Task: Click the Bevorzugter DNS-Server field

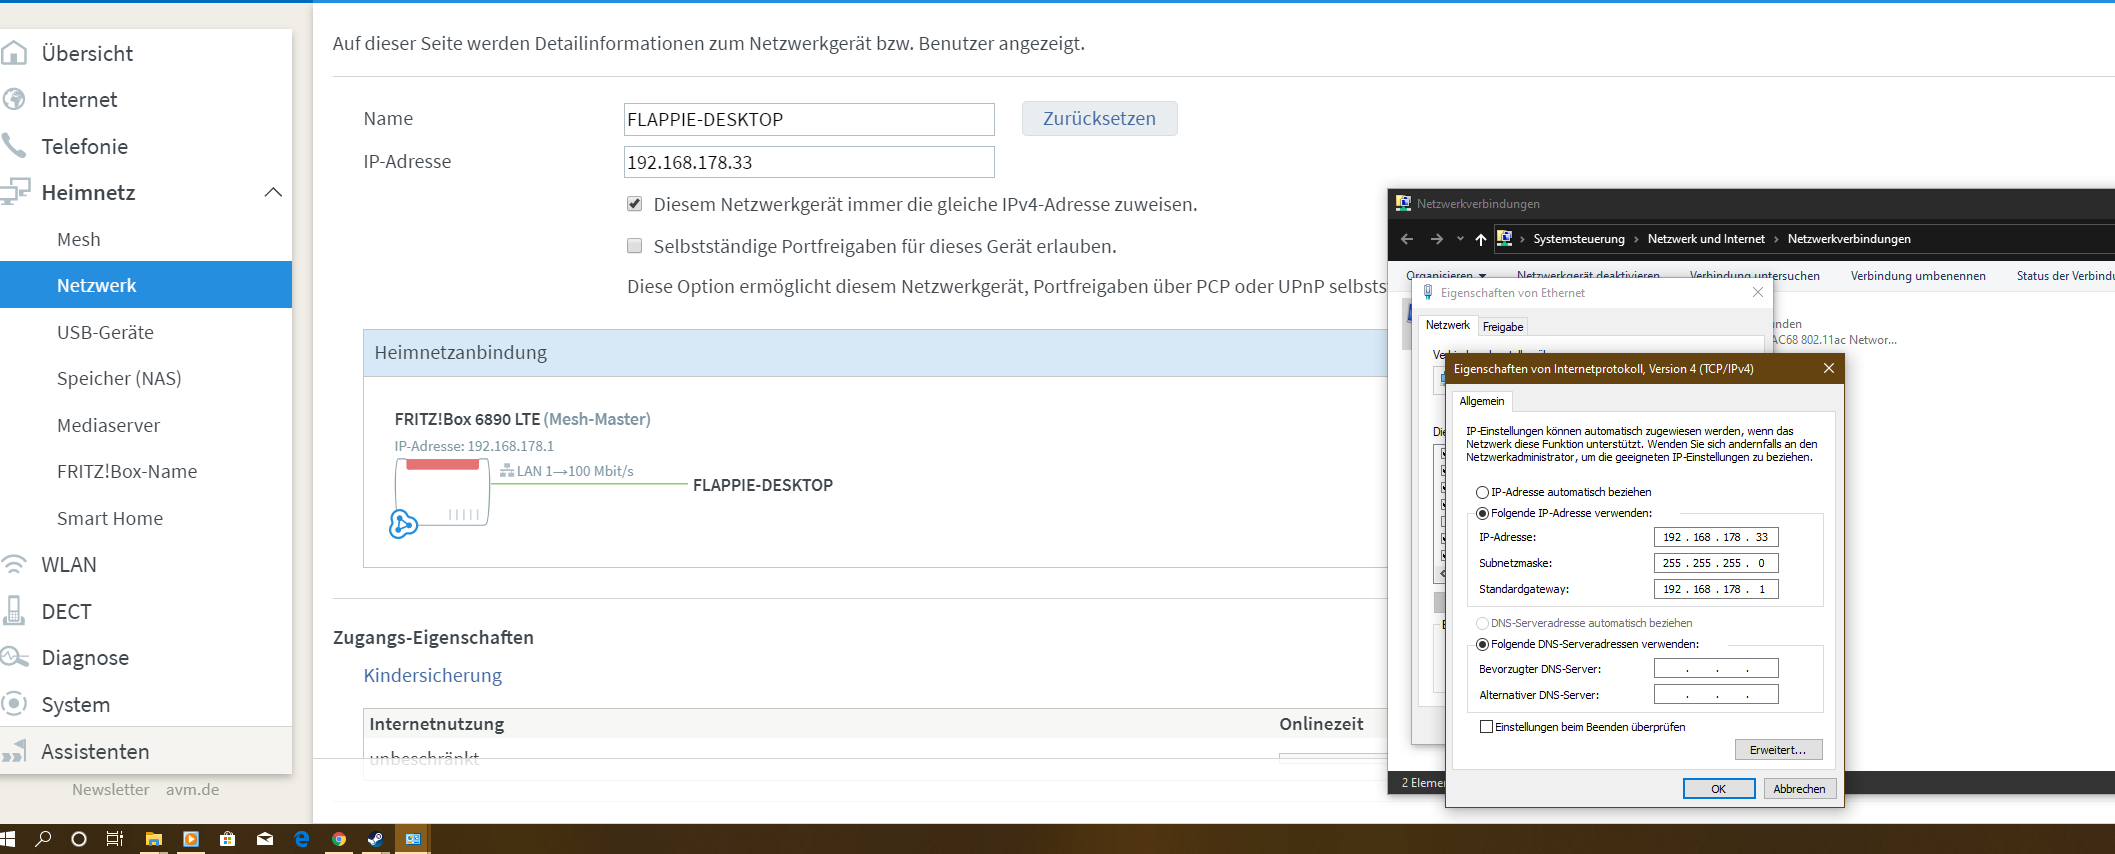Action: click(x=1716, y=668)
